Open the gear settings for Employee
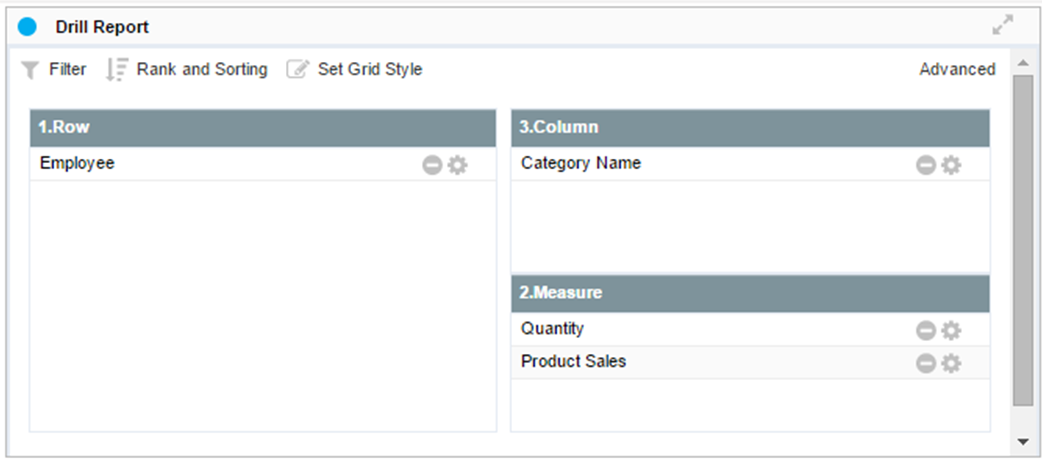 tap(457, 165)
